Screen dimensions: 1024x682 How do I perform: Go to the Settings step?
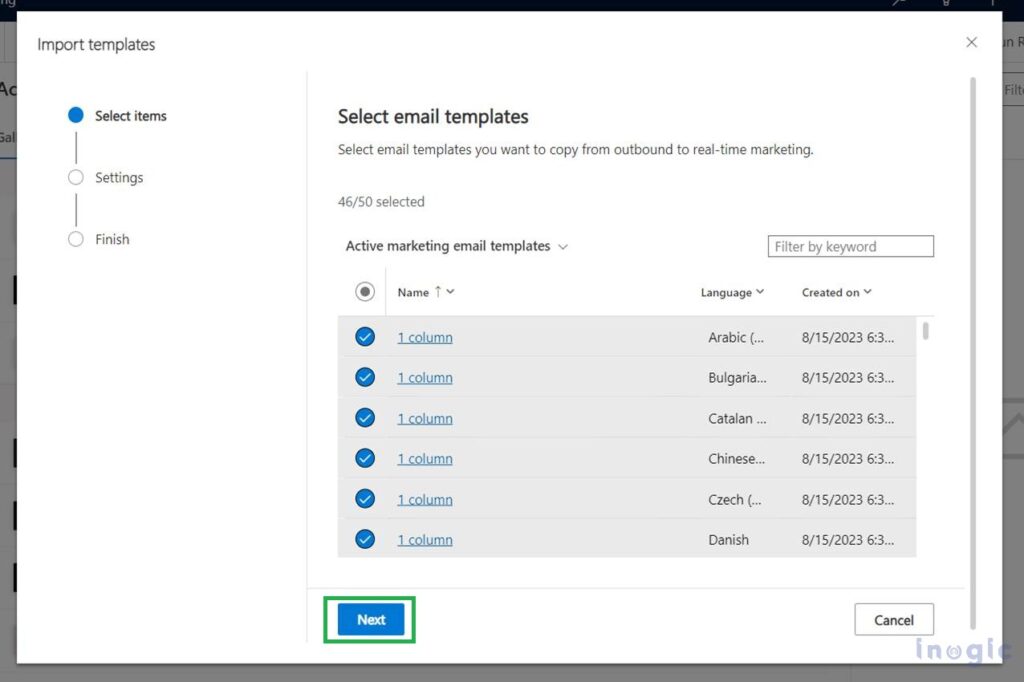(106, 178)
